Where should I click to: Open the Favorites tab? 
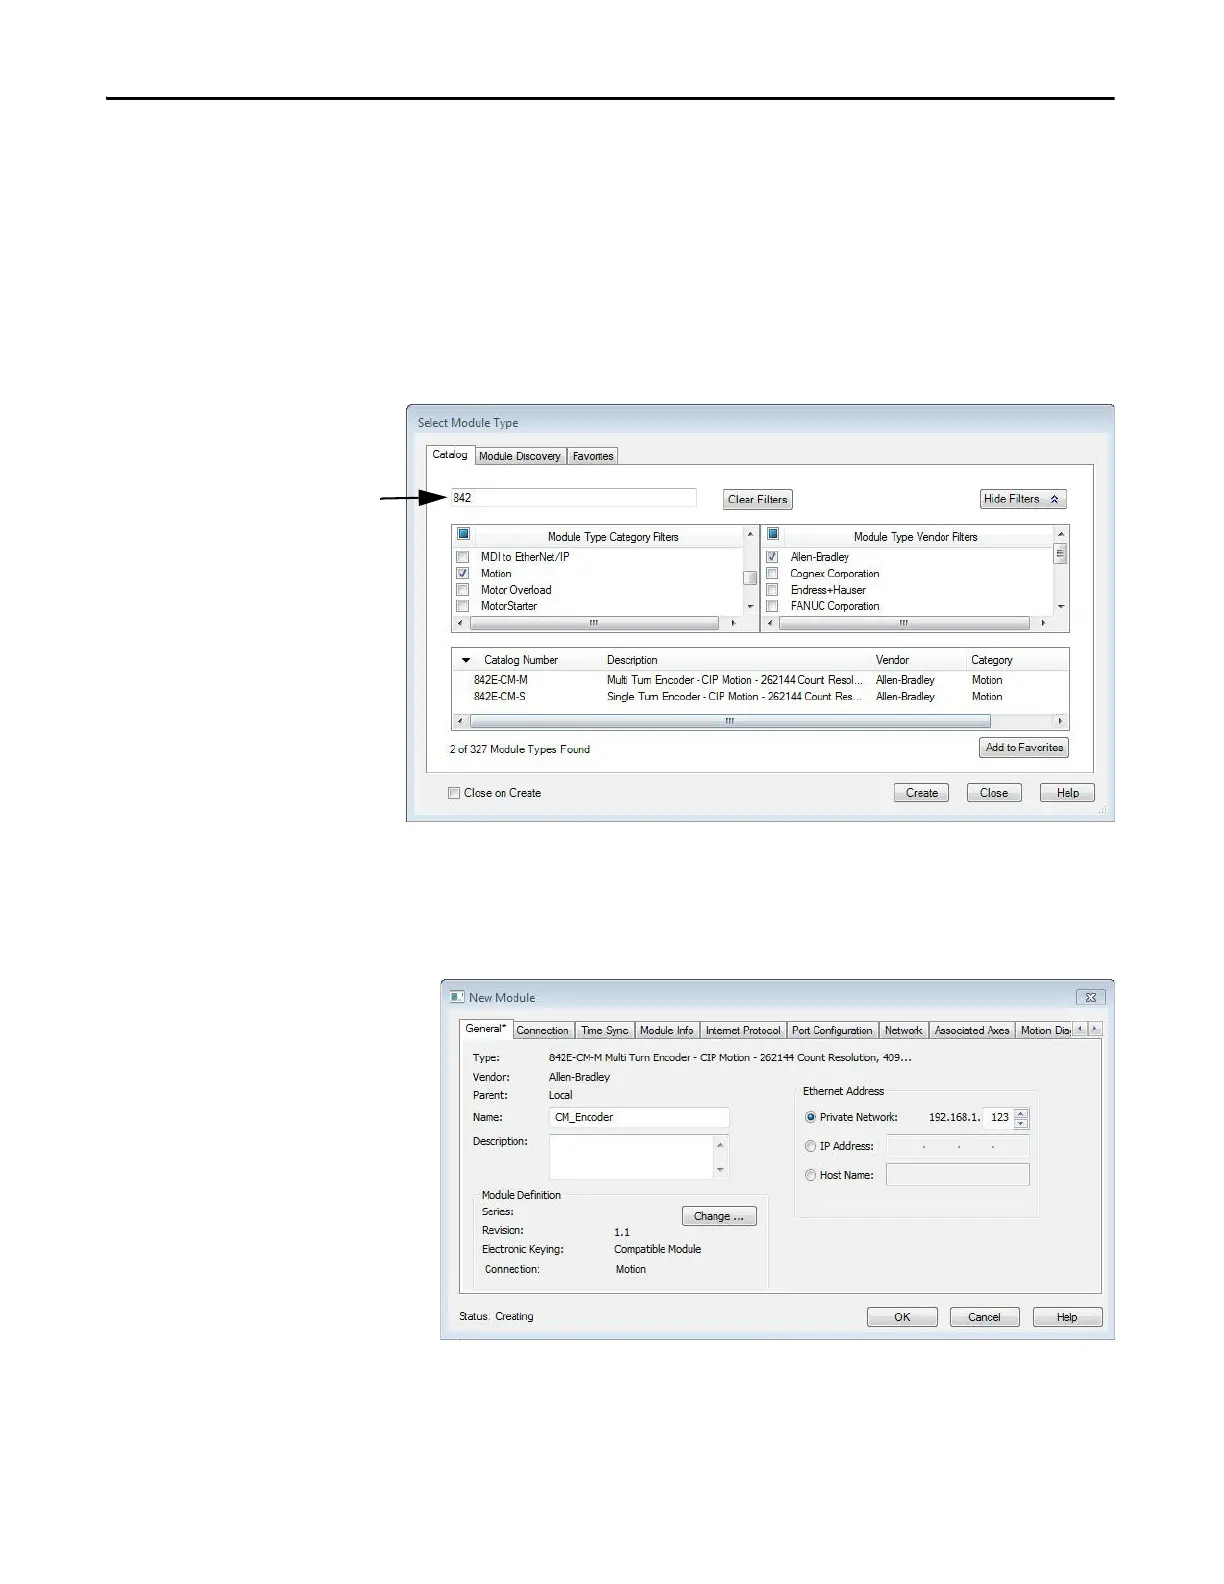tap(593, 456)
